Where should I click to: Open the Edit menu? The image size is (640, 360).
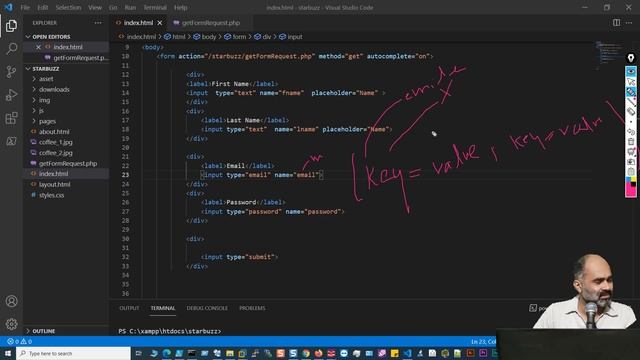coord(42,7)
